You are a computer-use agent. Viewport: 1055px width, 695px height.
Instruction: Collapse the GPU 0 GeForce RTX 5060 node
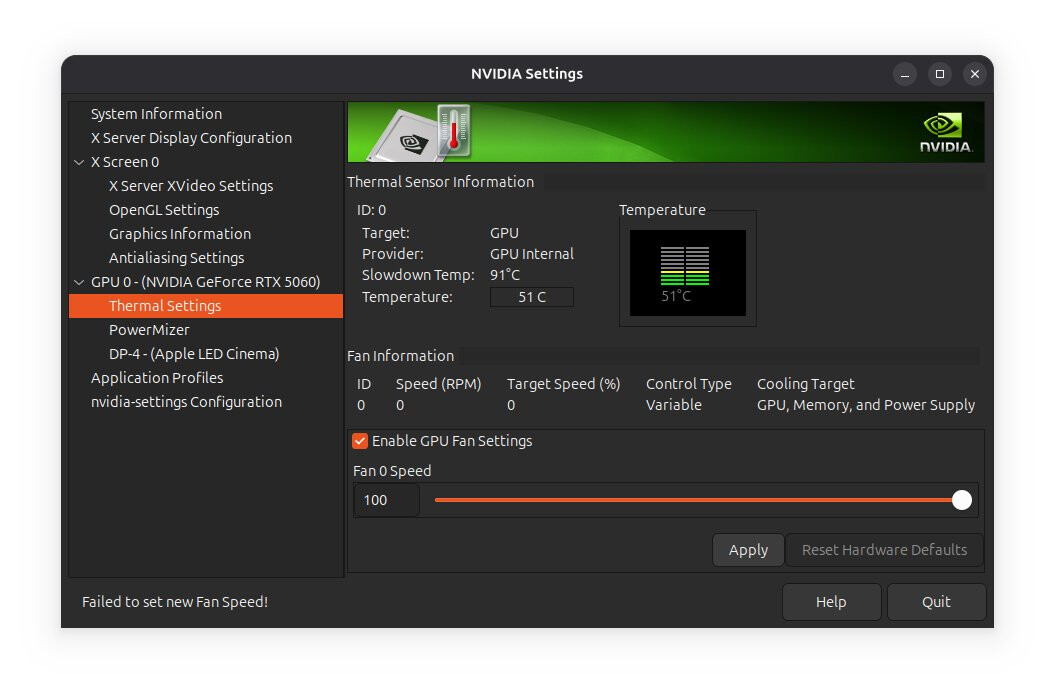pos(80,282)
